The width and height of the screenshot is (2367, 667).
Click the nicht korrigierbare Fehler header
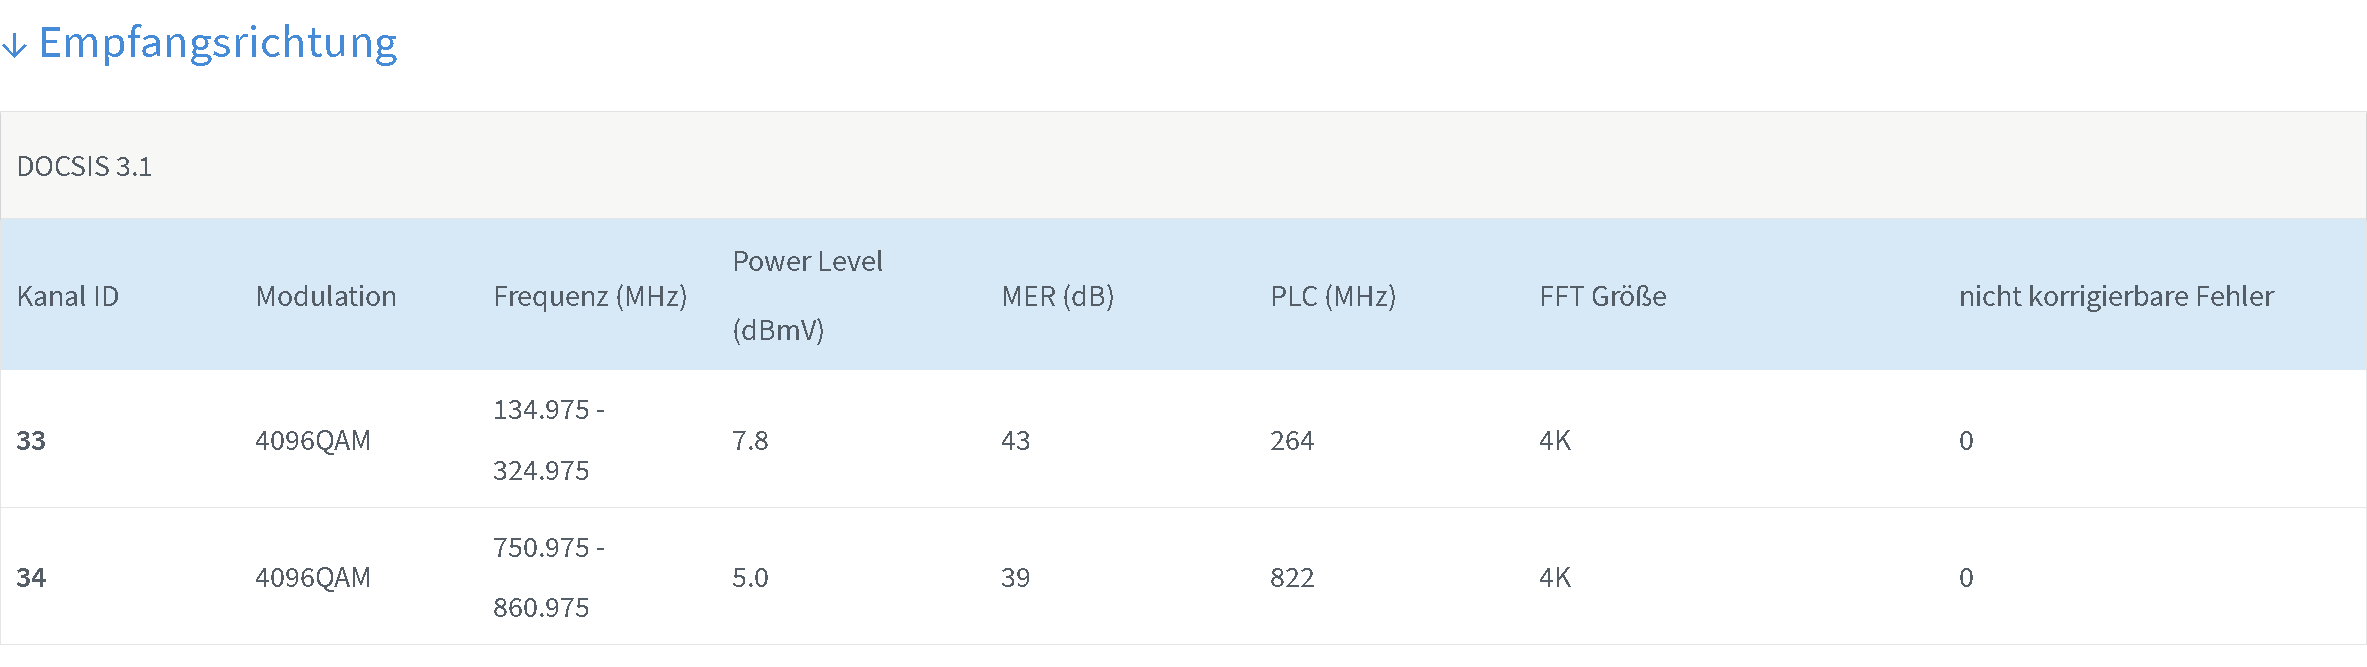(x=2116, y=296)
